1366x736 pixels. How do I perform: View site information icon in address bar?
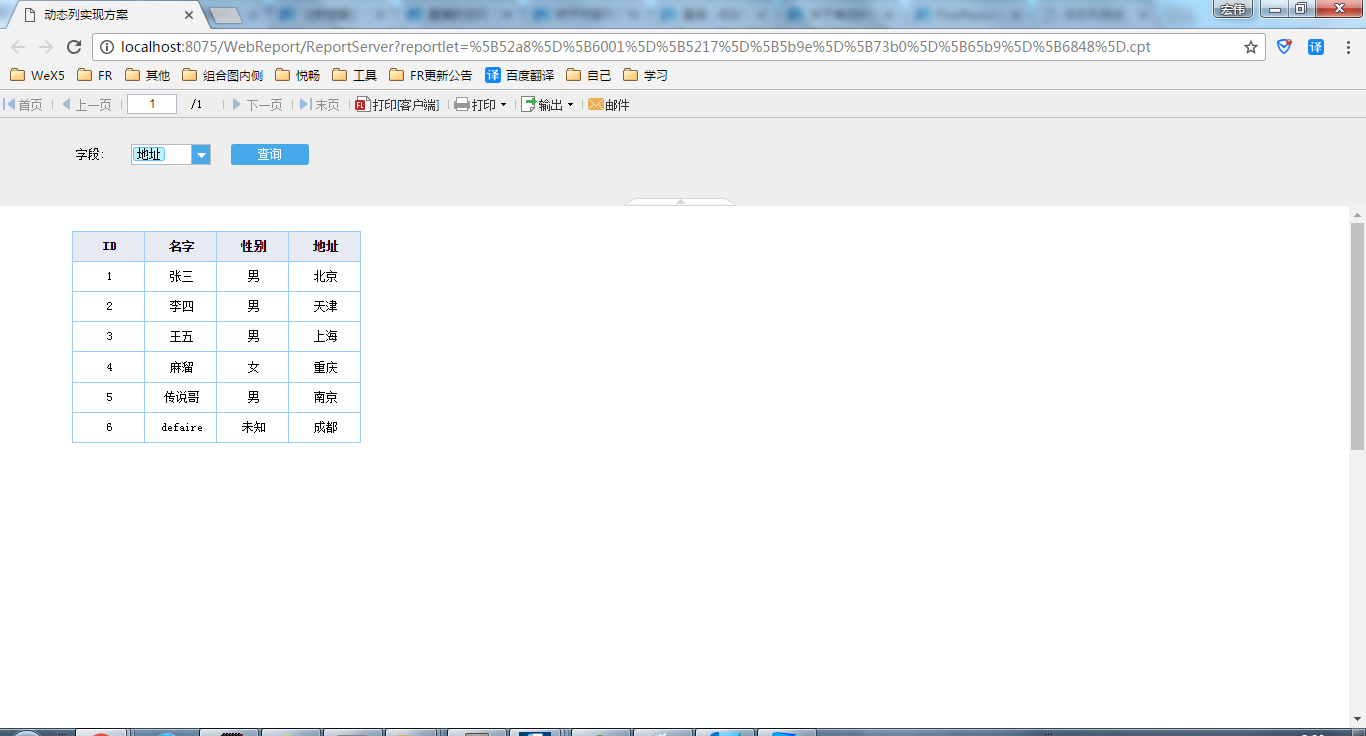(x=107, y=47)
